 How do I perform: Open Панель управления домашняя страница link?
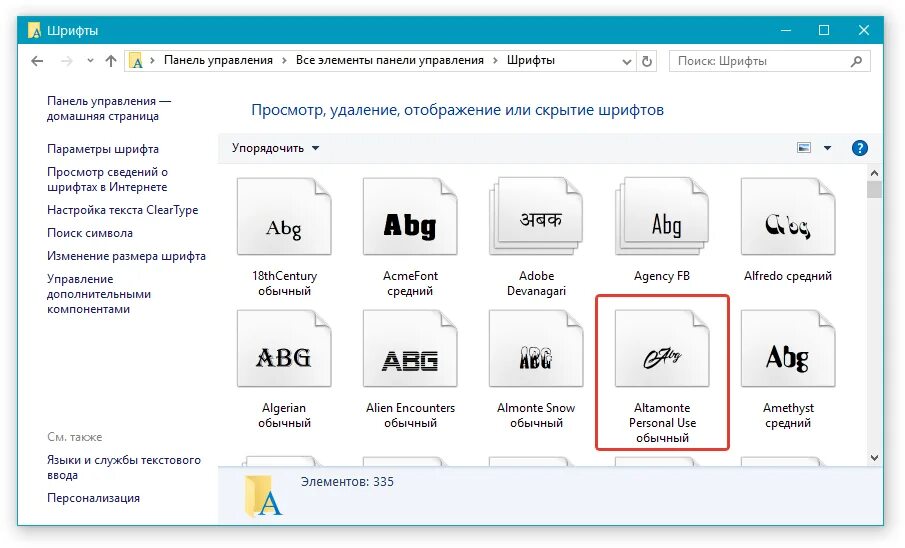point(109,108)
